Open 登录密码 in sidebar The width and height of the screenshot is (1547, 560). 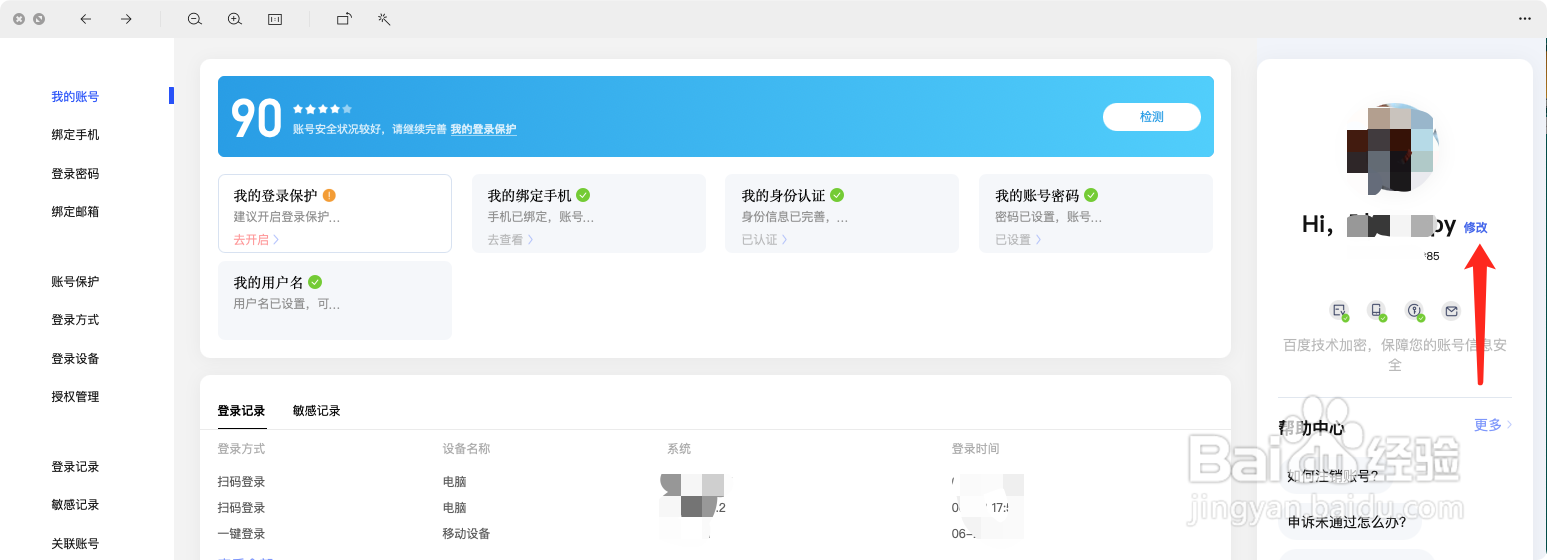[75, 174]
